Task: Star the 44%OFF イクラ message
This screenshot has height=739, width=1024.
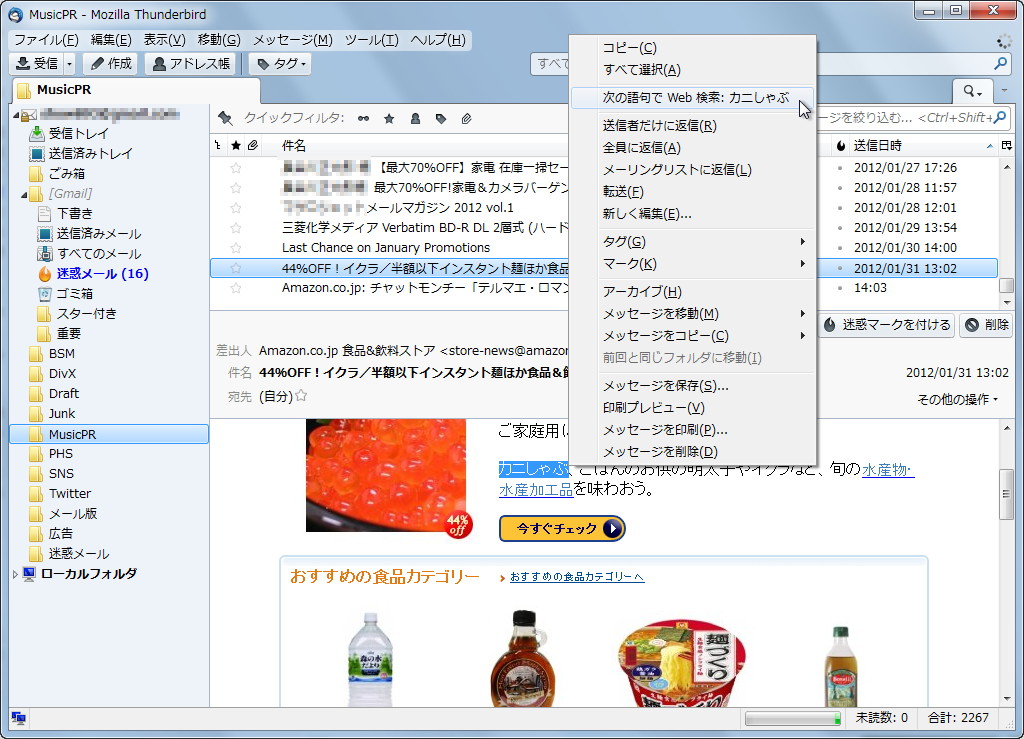Action: 236,268
